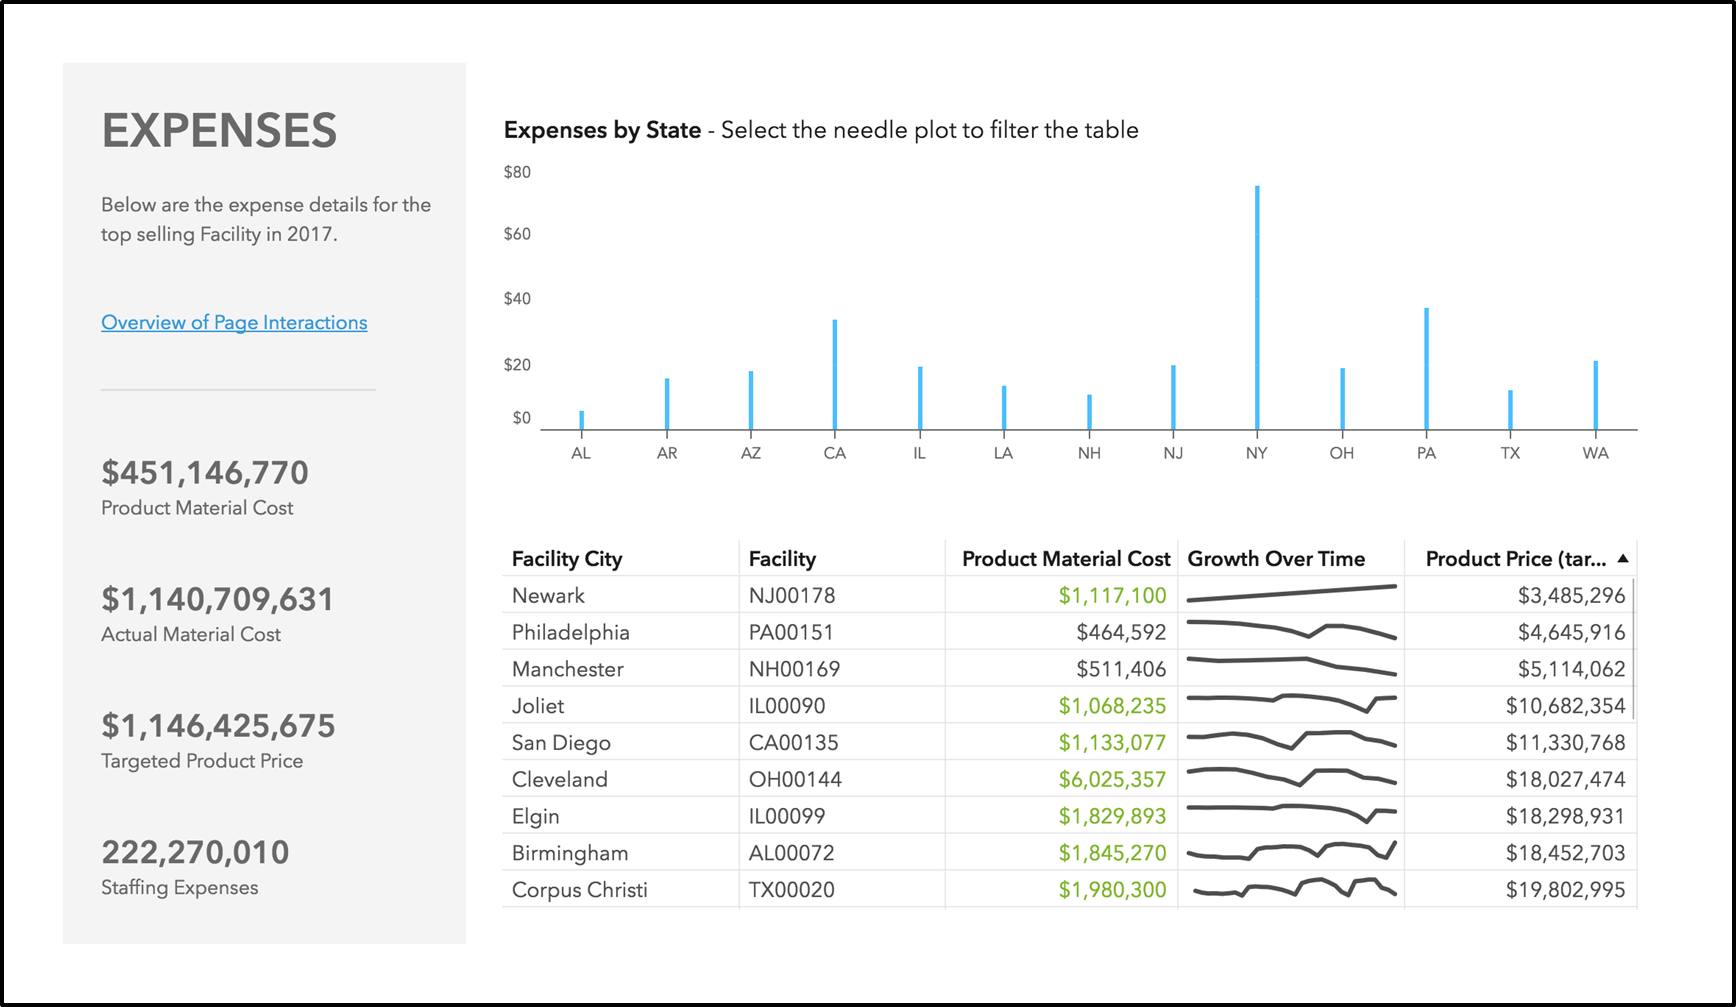Click the Facility column header
Viewport: 1736px width, 1007px height.
click(x=782, y=558)
